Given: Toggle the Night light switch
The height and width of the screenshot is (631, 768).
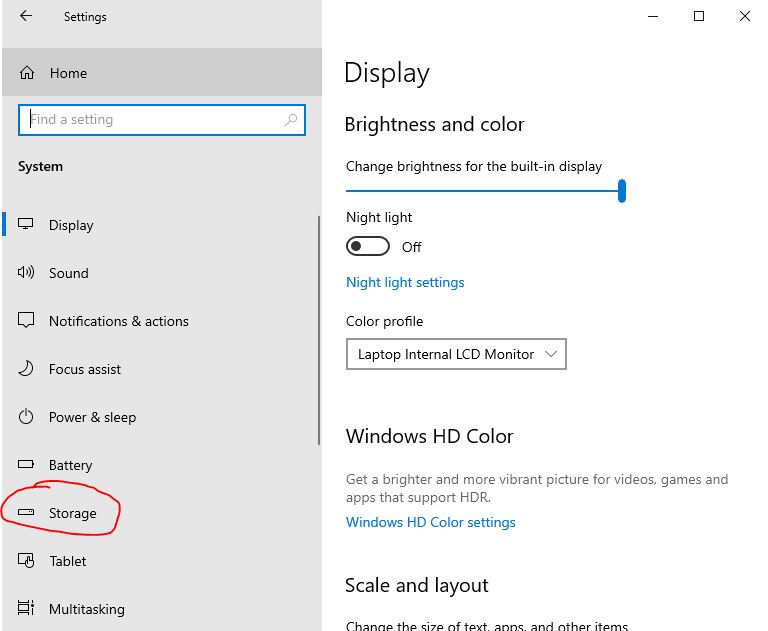Looking at the screenshot, I should (x=368, y=246).
